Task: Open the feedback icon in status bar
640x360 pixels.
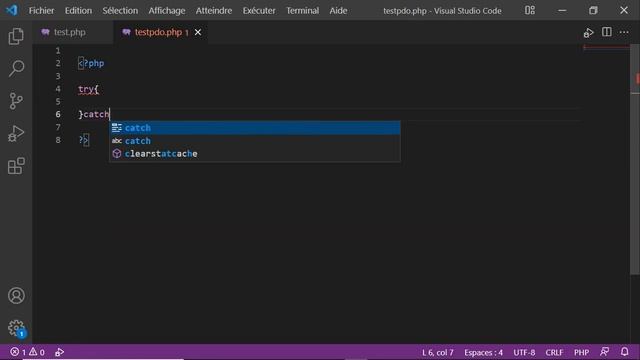Action: click(x=605, y=351)
